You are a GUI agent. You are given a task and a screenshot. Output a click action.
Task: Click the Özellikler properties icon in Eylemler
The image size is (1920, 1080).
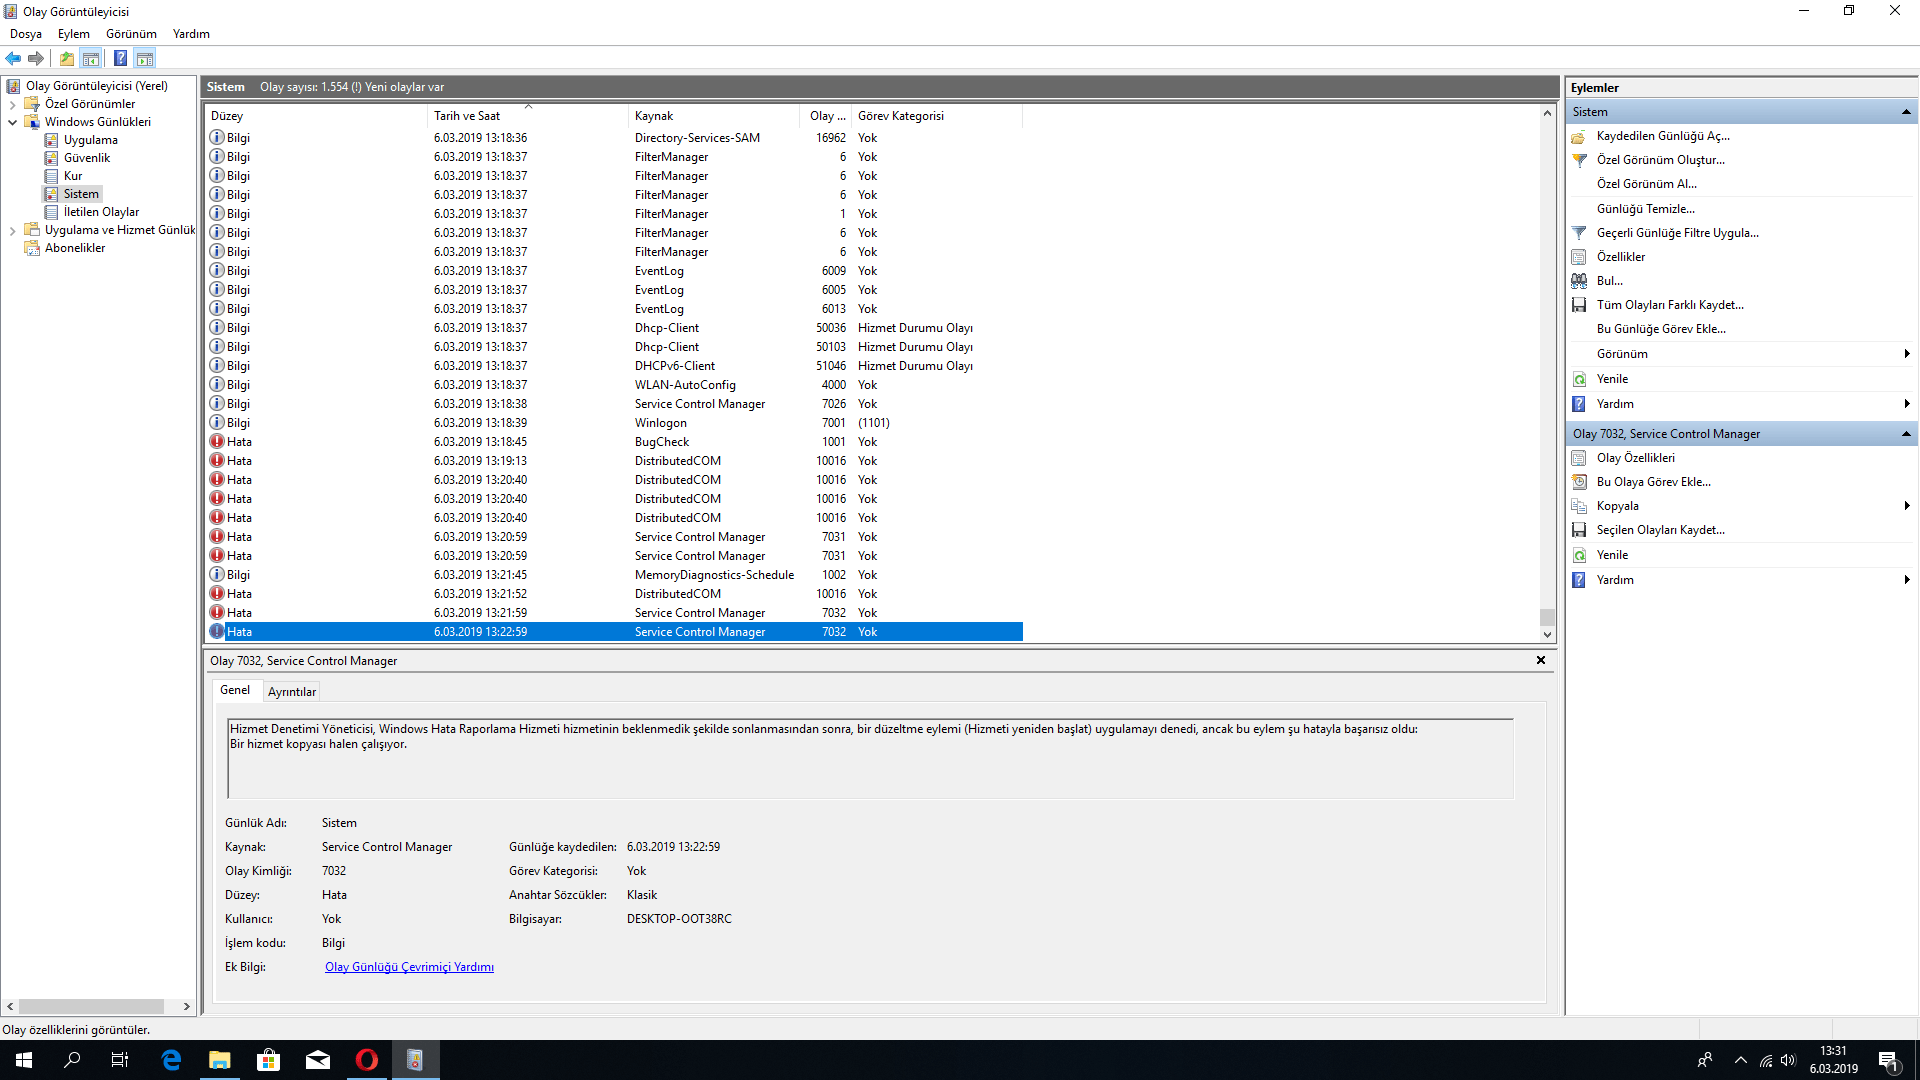point(1579,257)
